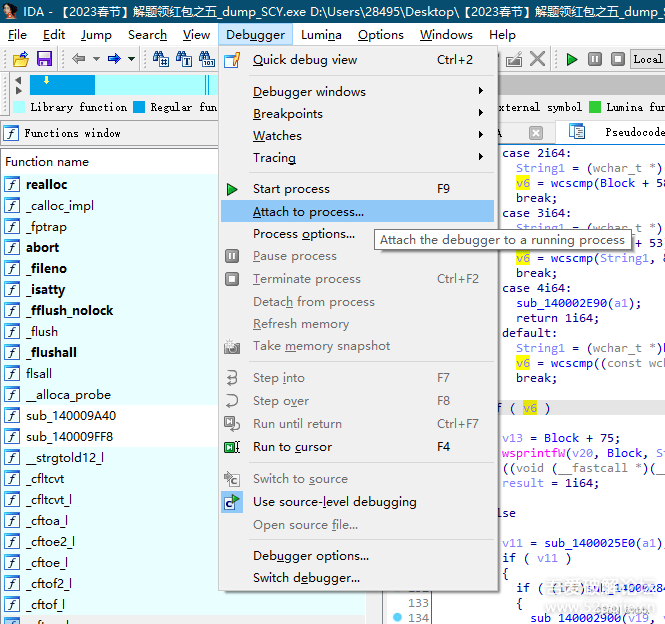Start the process with the green play button
665x624 pixels.
(572, 59)
